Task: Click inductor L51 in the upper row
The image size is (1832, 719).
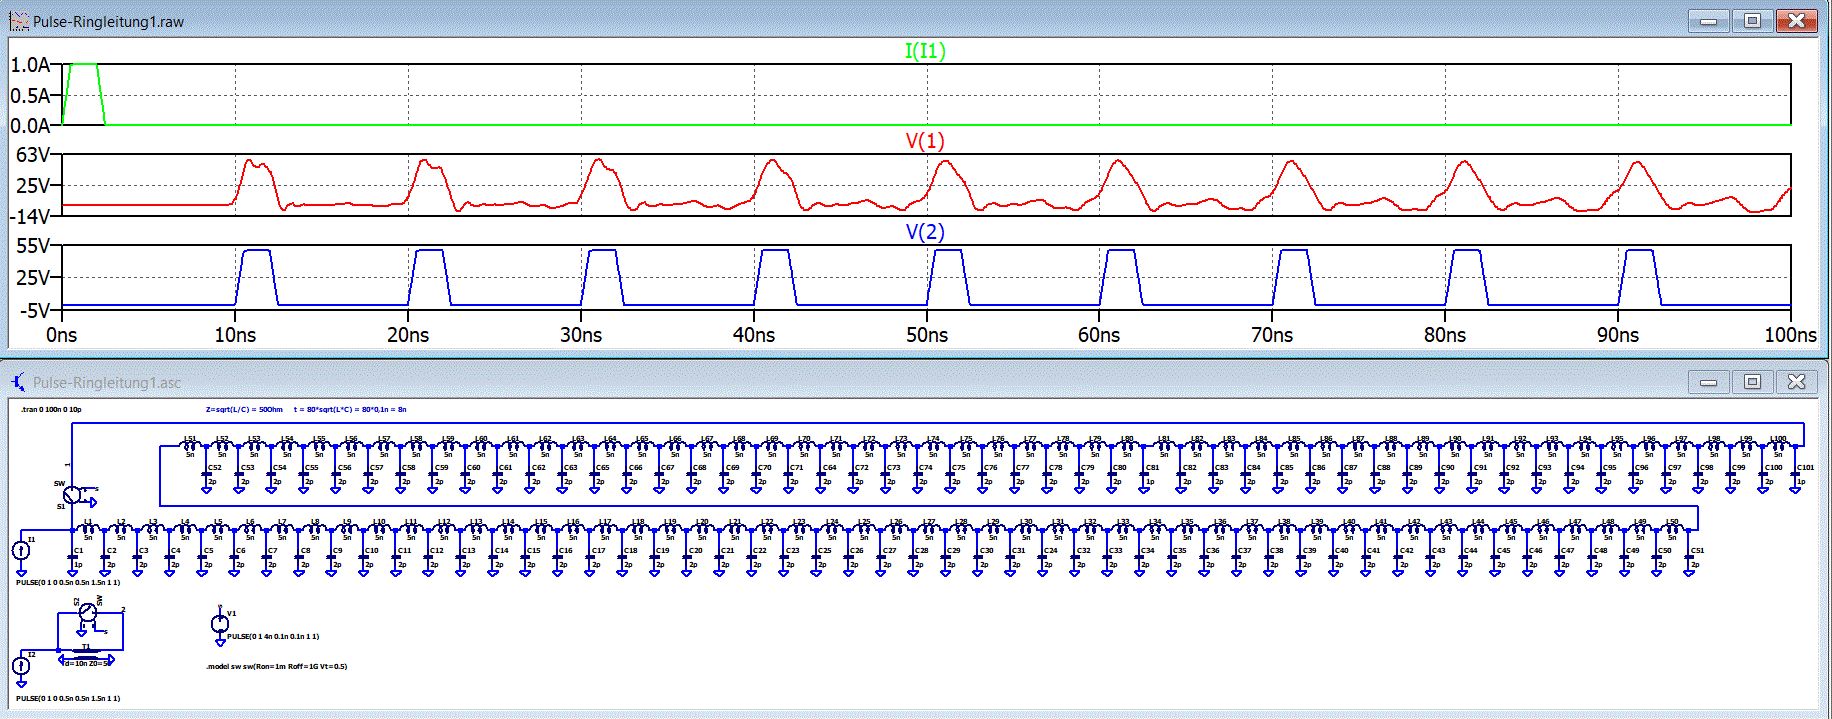Action: 189,446
